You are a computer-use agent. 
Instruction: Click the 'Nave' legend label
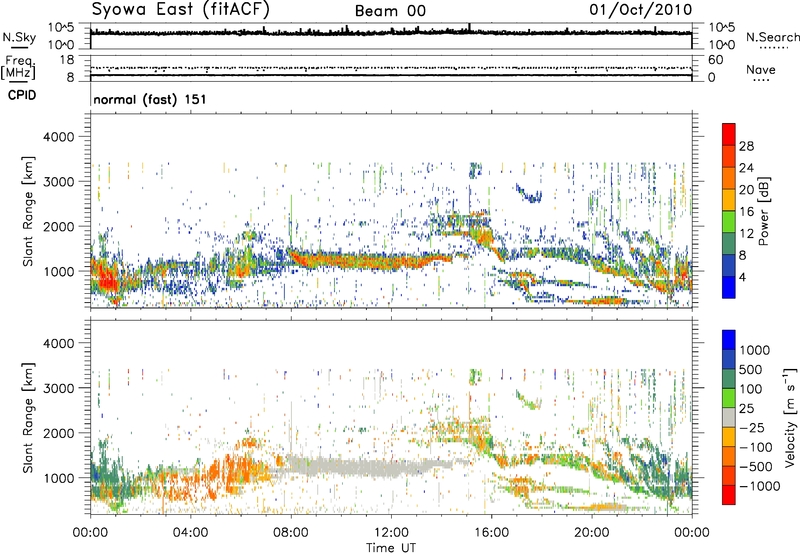(761, 69)
